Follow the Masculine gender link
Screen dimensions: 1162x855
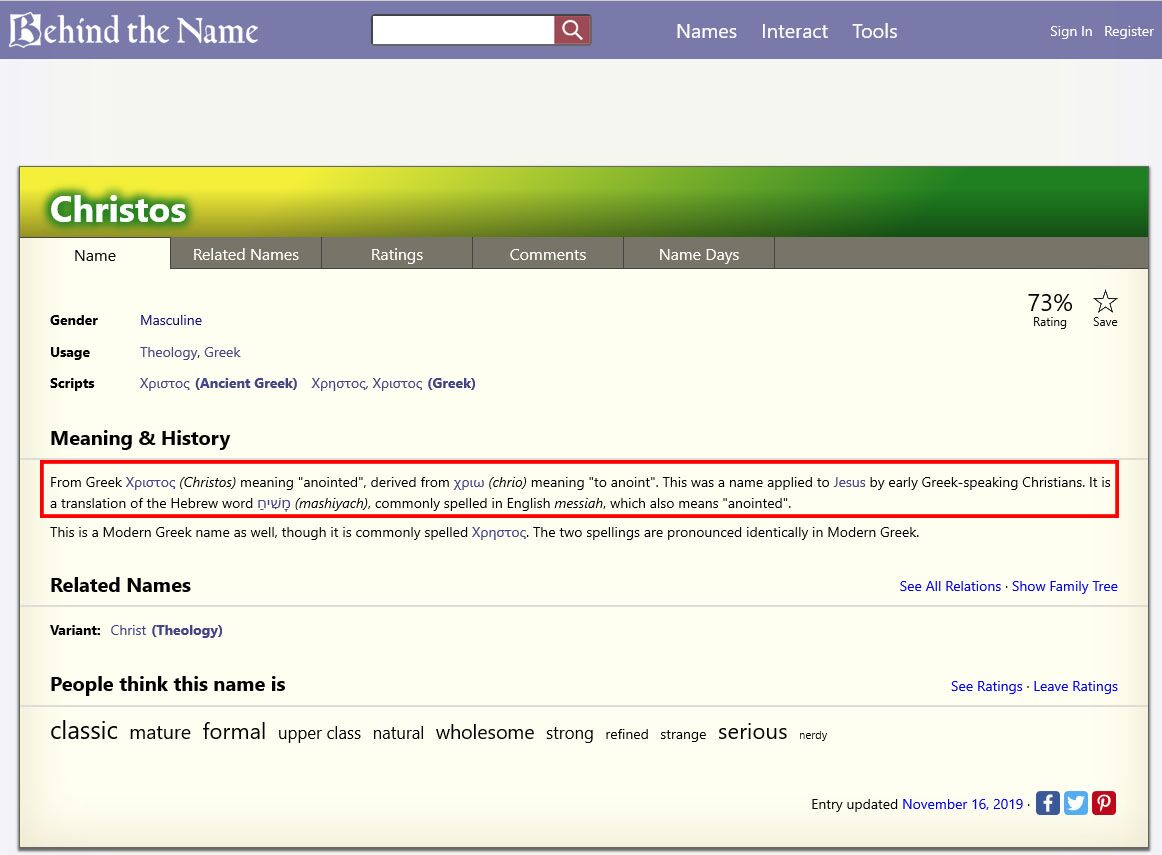(170, 320)
